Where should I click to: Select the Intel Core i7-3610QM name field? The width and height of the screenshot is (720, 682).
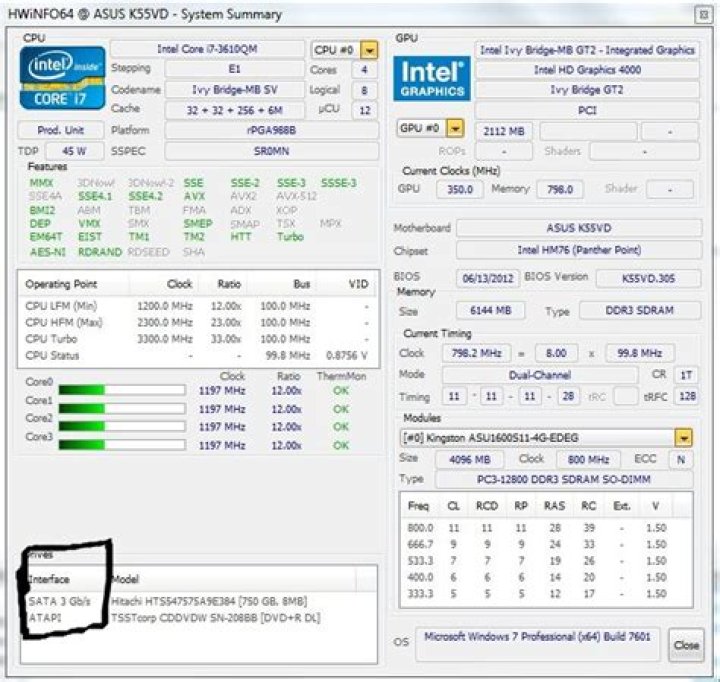(207, 49)
